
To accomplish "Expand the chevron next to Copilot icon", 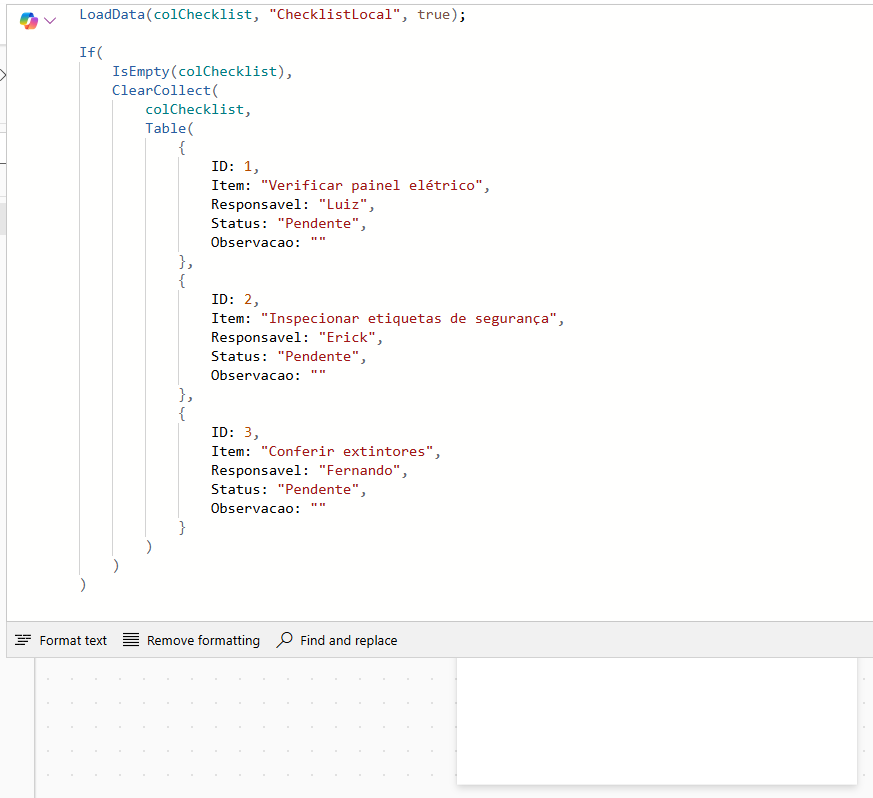I will 50,21.
